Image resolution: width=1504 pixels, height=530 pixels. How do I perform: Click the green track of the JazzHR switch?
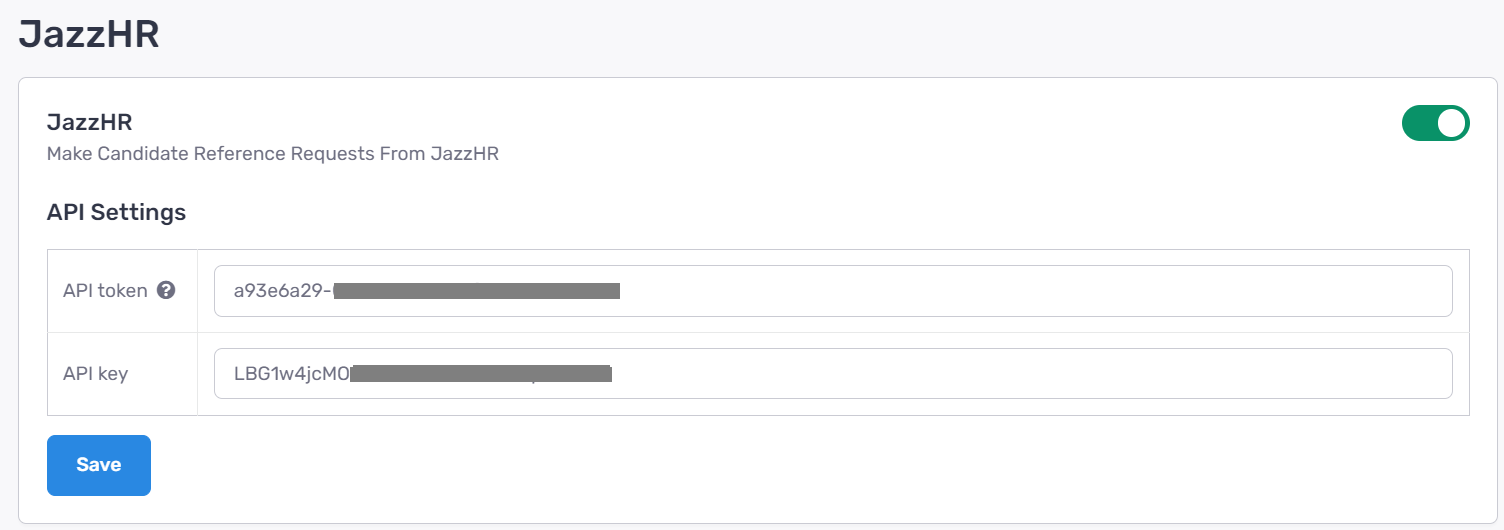coord(1420,123)
